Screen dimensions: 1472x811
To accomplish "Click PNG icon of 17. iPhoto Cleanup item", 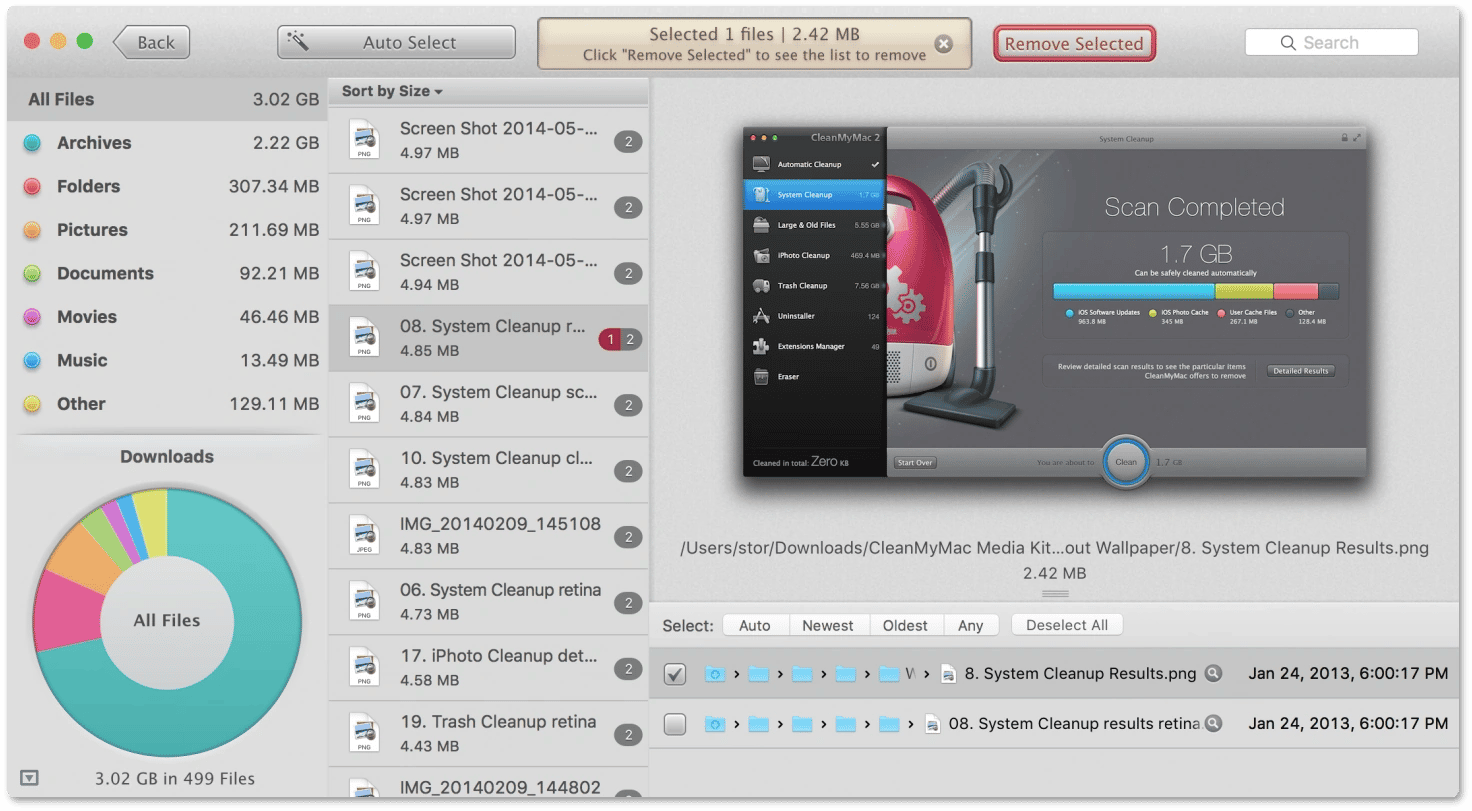I will pyautogui.click(x=364, y=668).
